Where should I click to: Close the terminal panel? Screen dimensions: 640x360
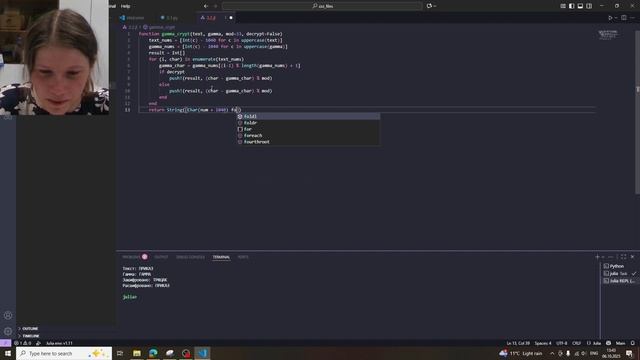[632, 257]
